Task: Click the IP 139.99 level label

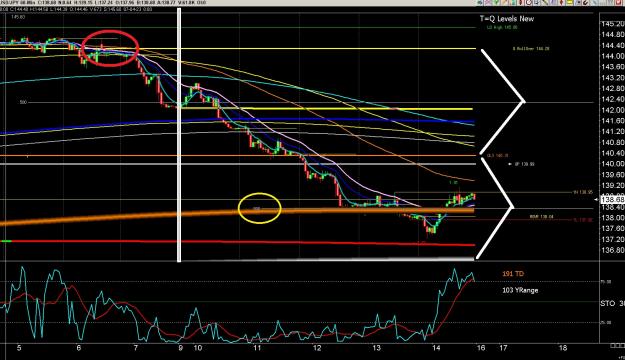Action: (524, 164)
